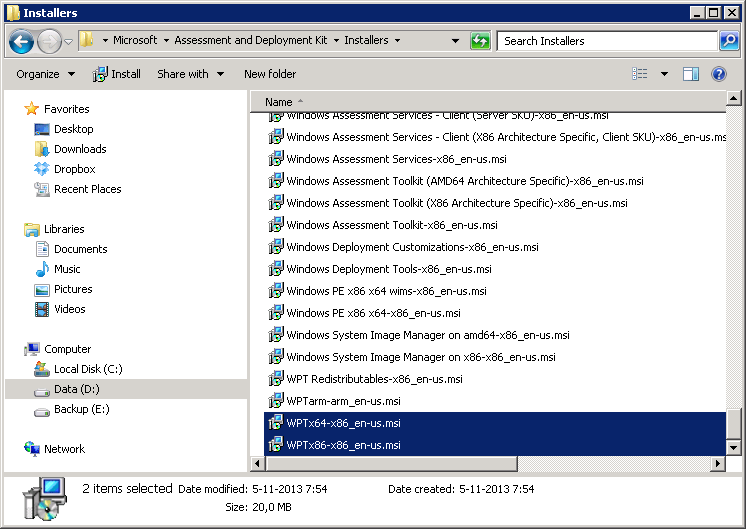Viewport: 746px width, 529px height.
Task: Click right arrow of horizontal scrollbar
Action: [x=718, y=463]
